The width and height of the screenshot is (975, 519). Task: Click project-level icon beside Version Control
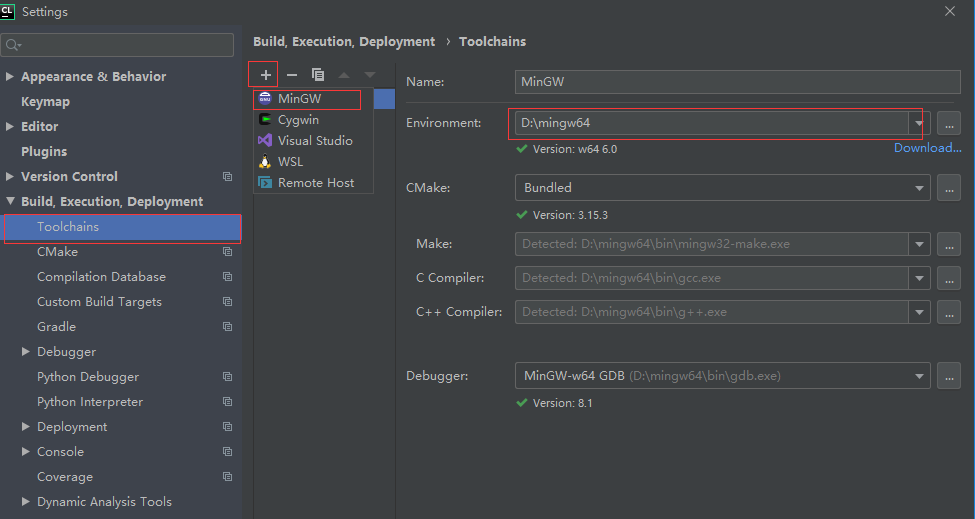pos(228,177)
